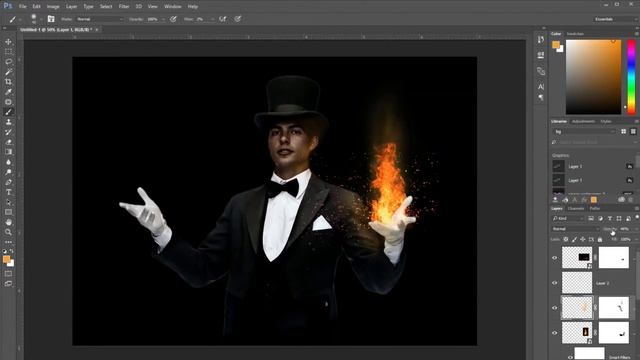Open the Essentials workspace dropdown

coord(615,19)
